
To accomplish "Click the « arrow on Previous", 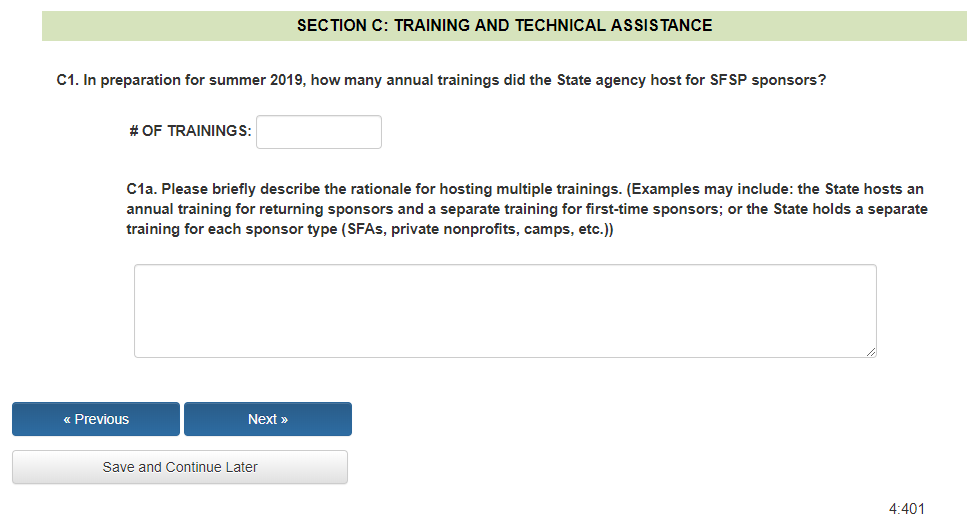I will [x=67, y=419].
